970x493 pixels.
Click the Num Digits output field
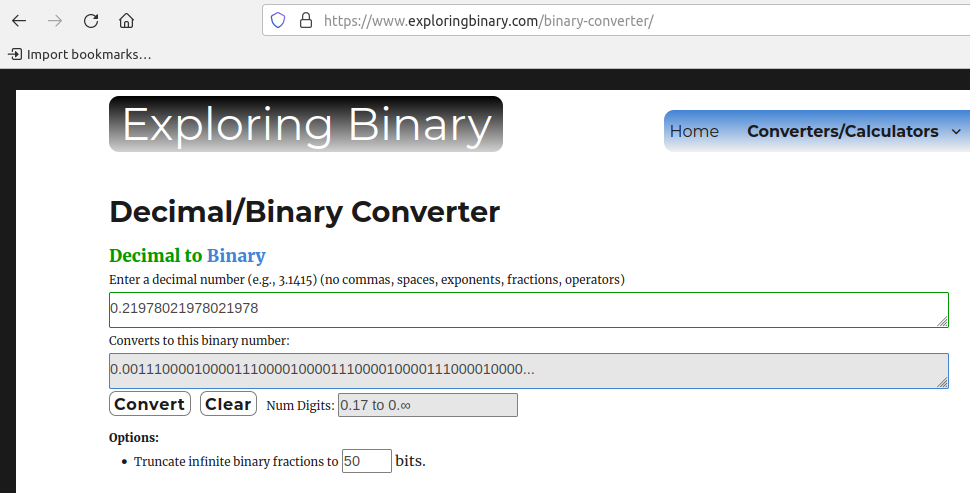427,405
